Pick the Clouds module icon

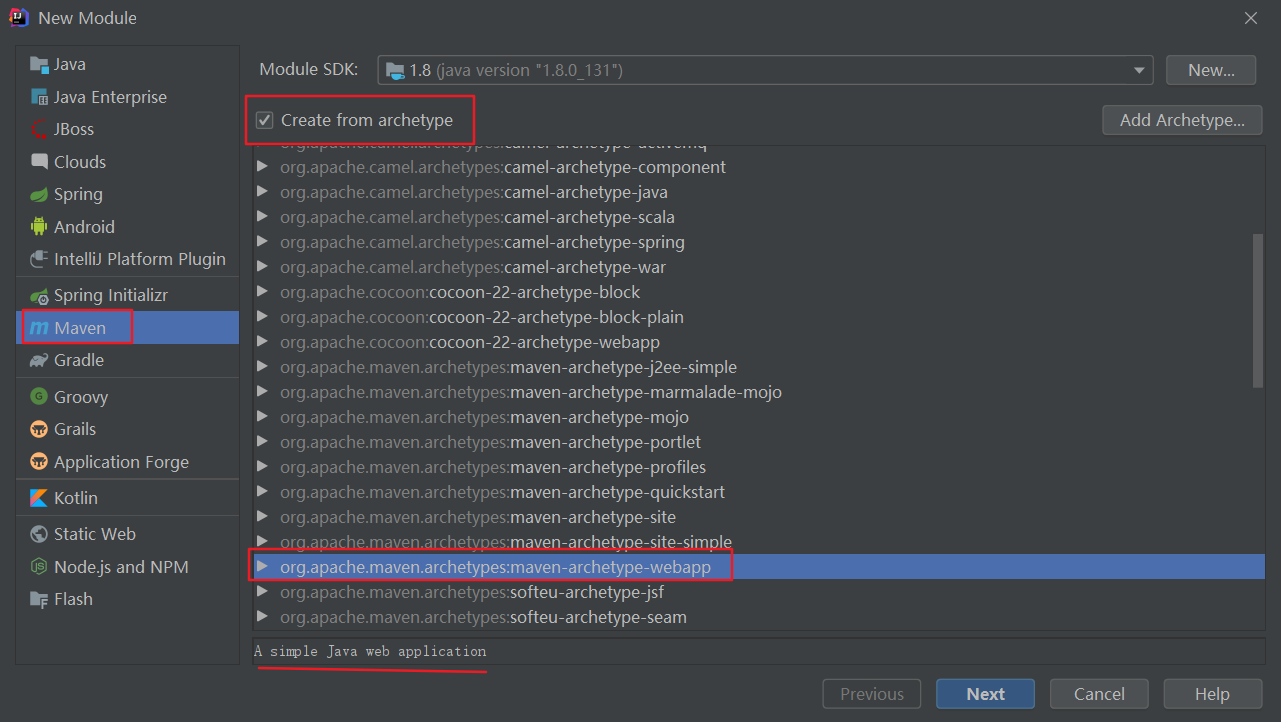pos(39,162)
